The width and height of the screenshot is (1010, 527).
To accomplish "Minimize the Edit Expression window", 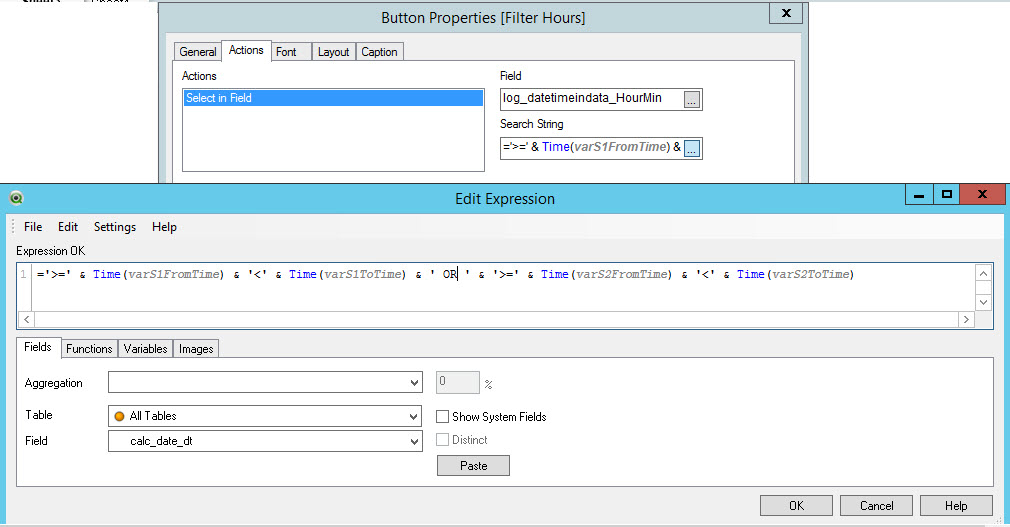I will (916, 196).
